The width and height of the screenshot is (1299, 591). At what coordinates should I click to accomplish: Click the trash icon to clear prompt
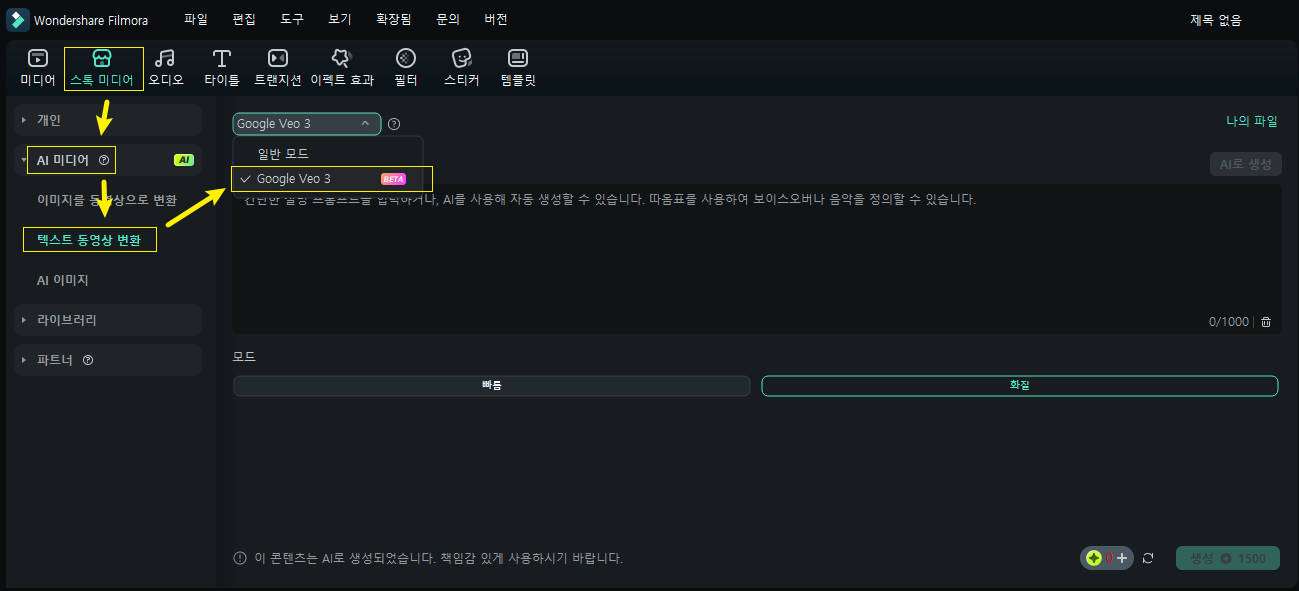[x=1266, y=322]
